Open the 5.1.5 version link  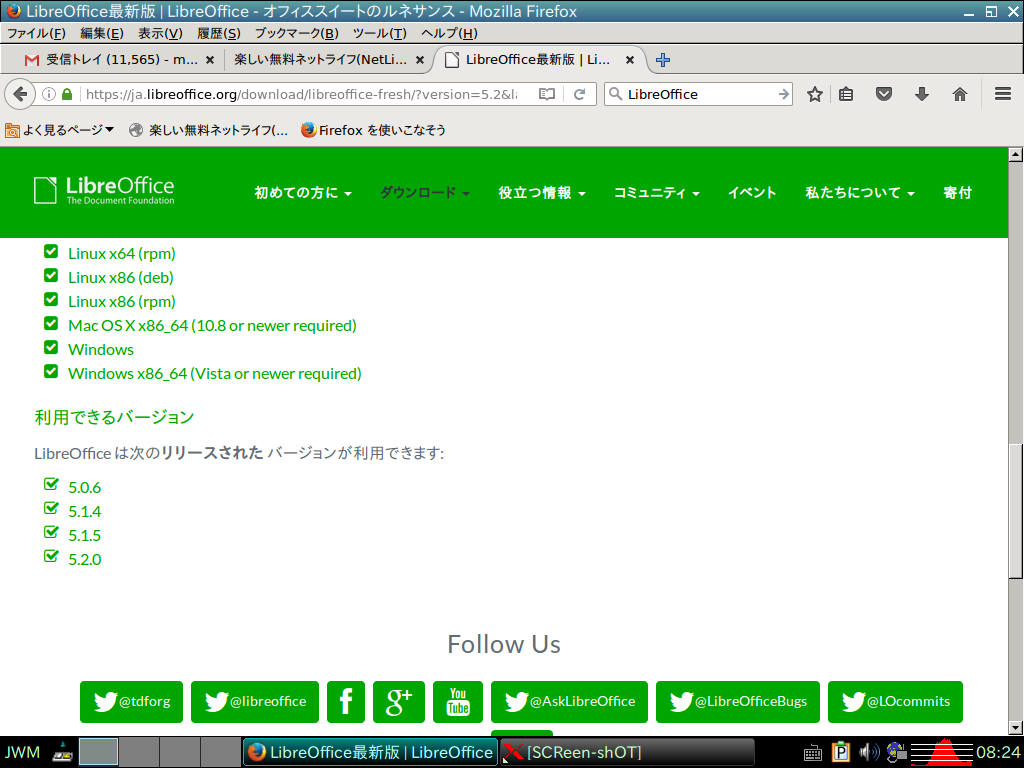[85, 536]
